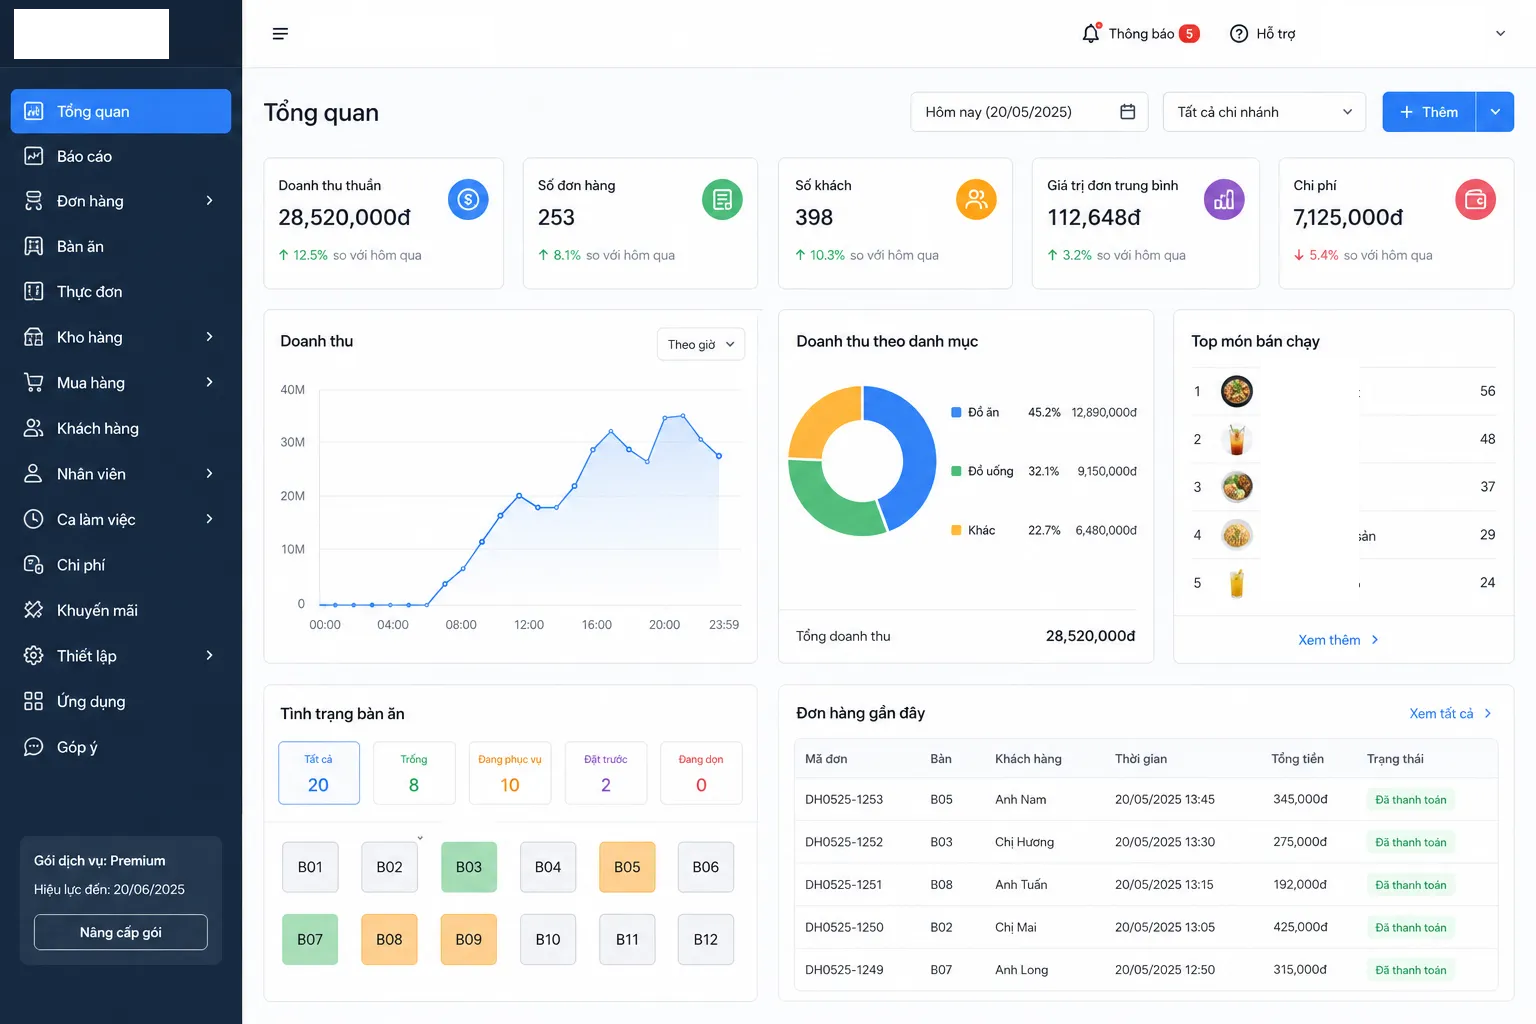Click the Thực đơn sidebar icon
This screenshot has height=1024, width=1536.
(34, 291)
